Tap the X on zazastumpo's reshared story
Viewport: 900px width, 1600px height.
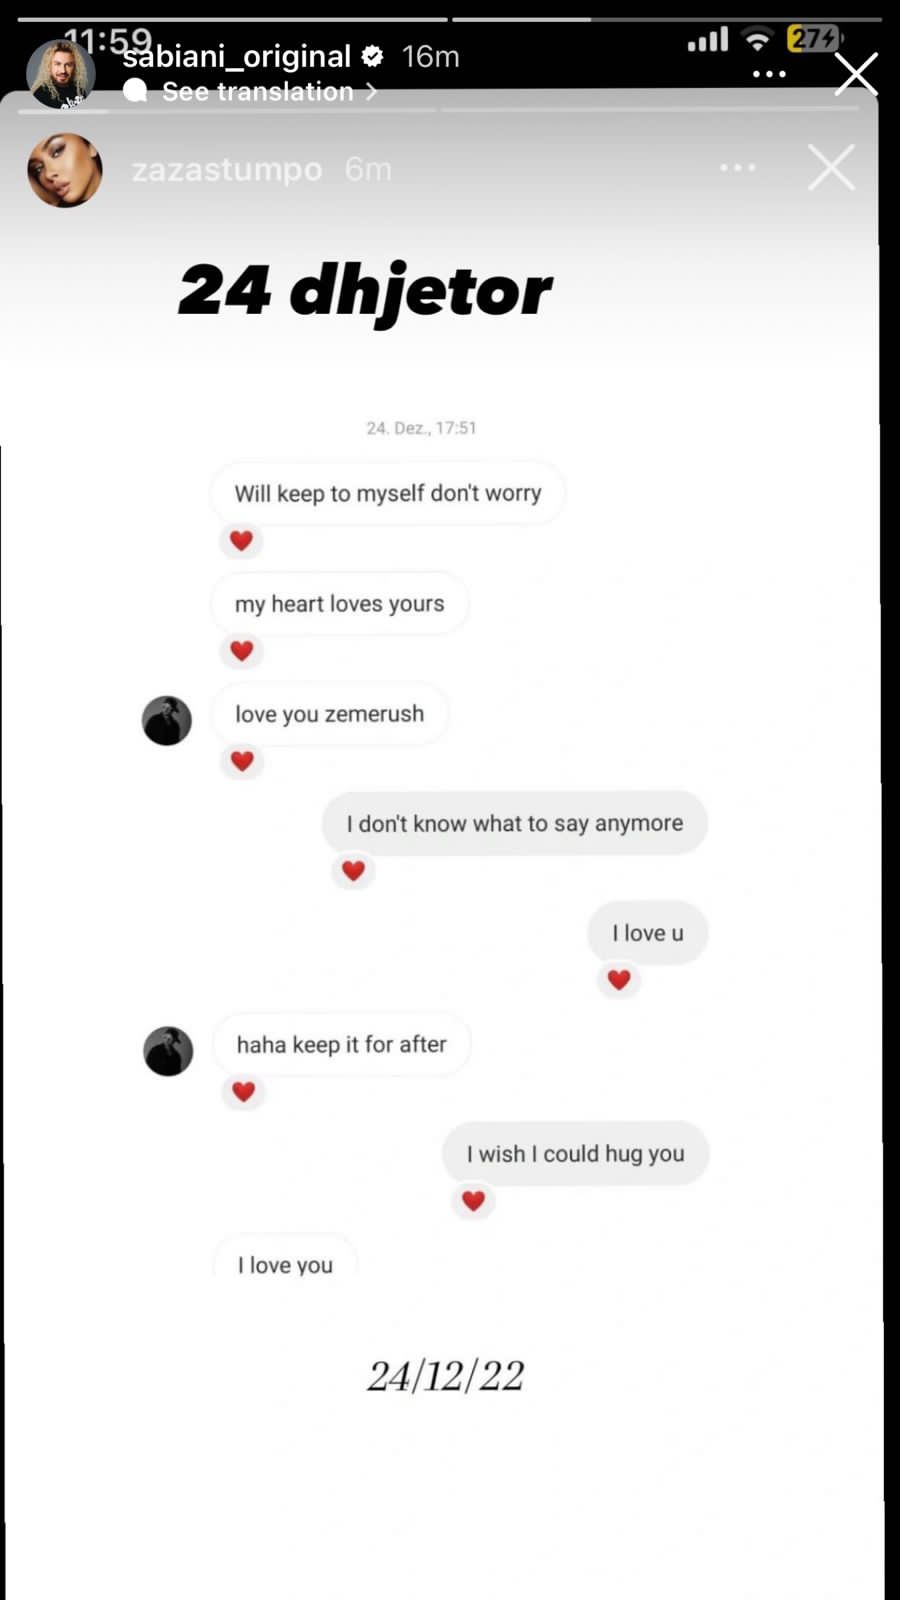(832, 167)
